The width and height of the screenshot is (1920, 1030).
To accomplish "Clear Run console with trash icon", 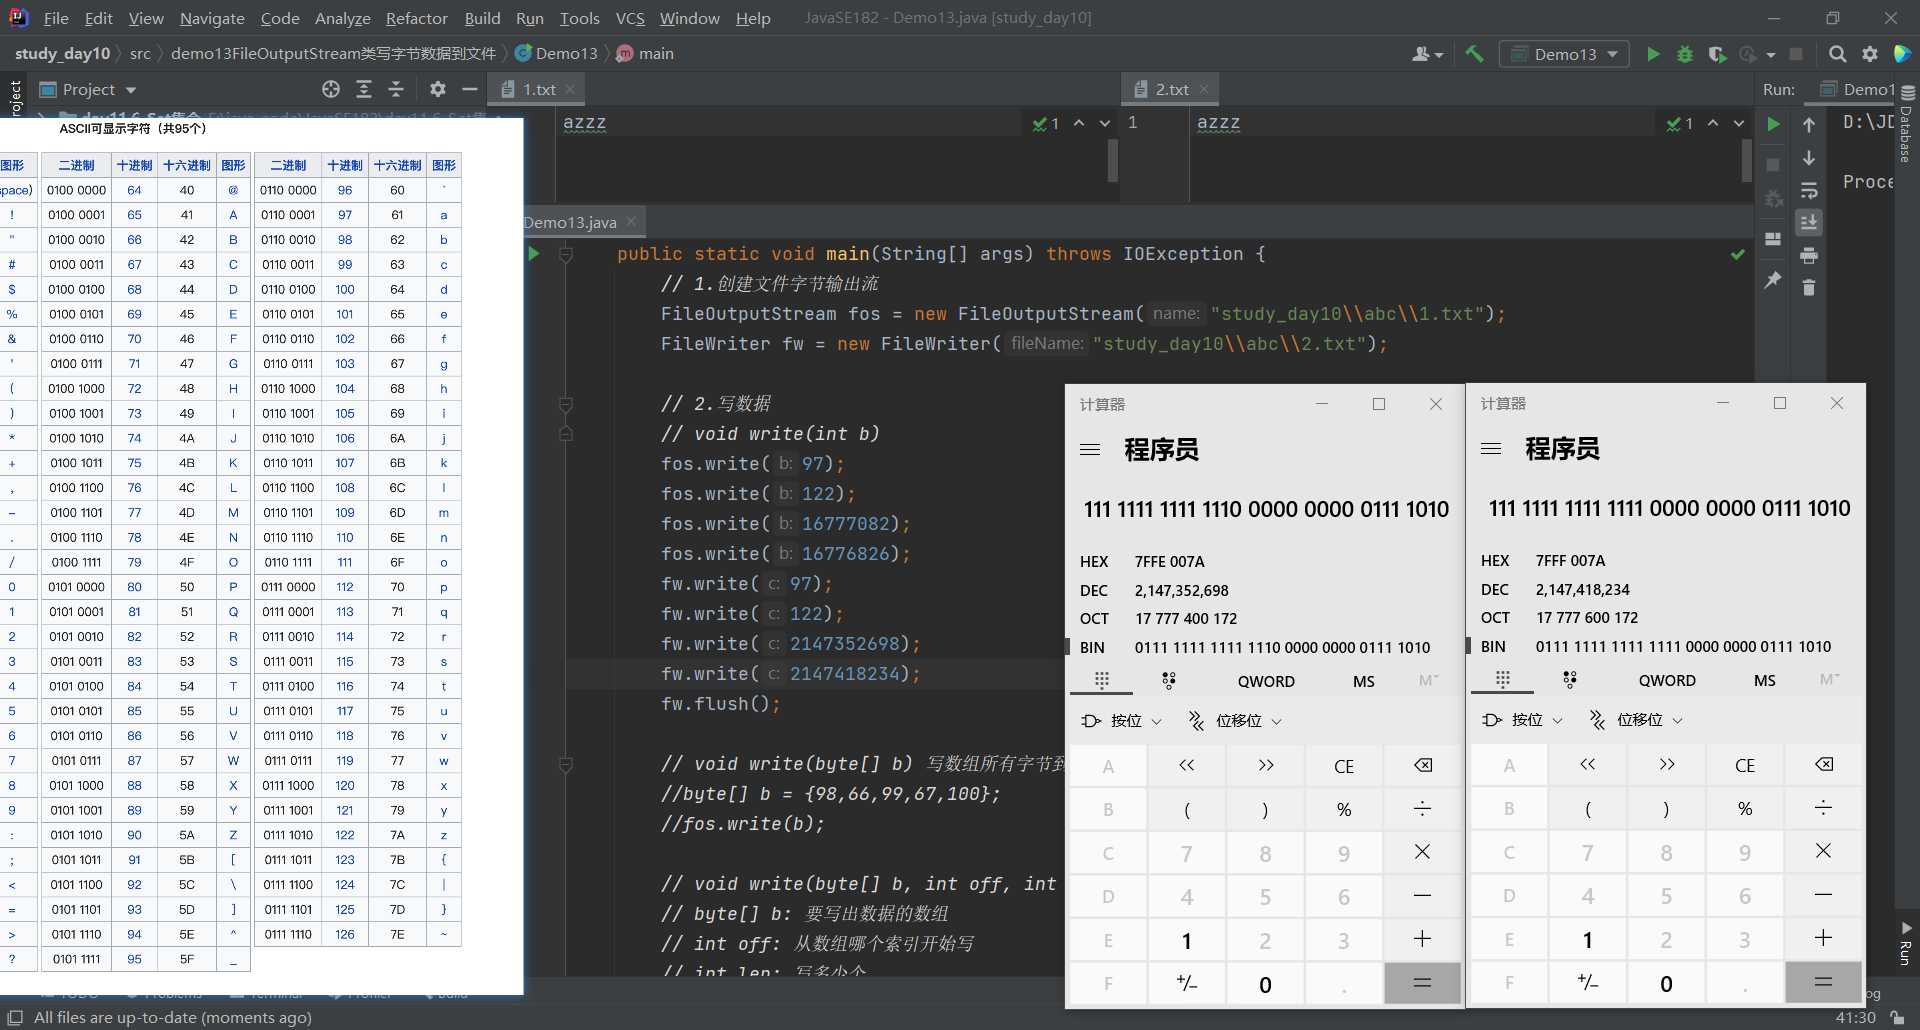I will tap(1809, 288).
